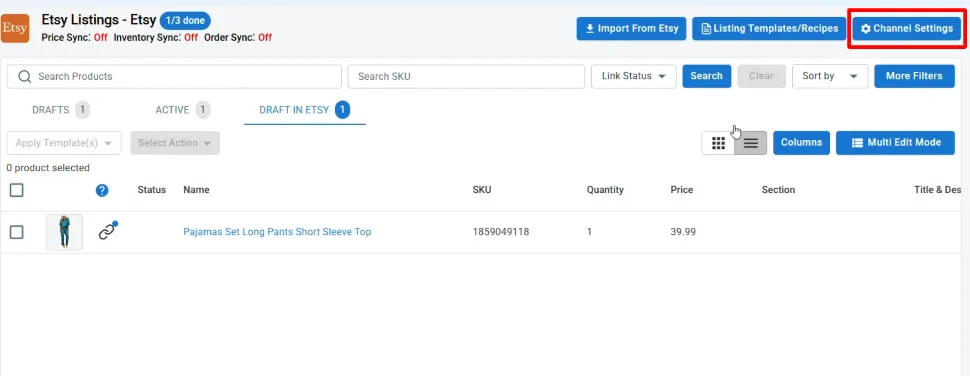
Task: Click the Price column header
Action: coord(682,190)
